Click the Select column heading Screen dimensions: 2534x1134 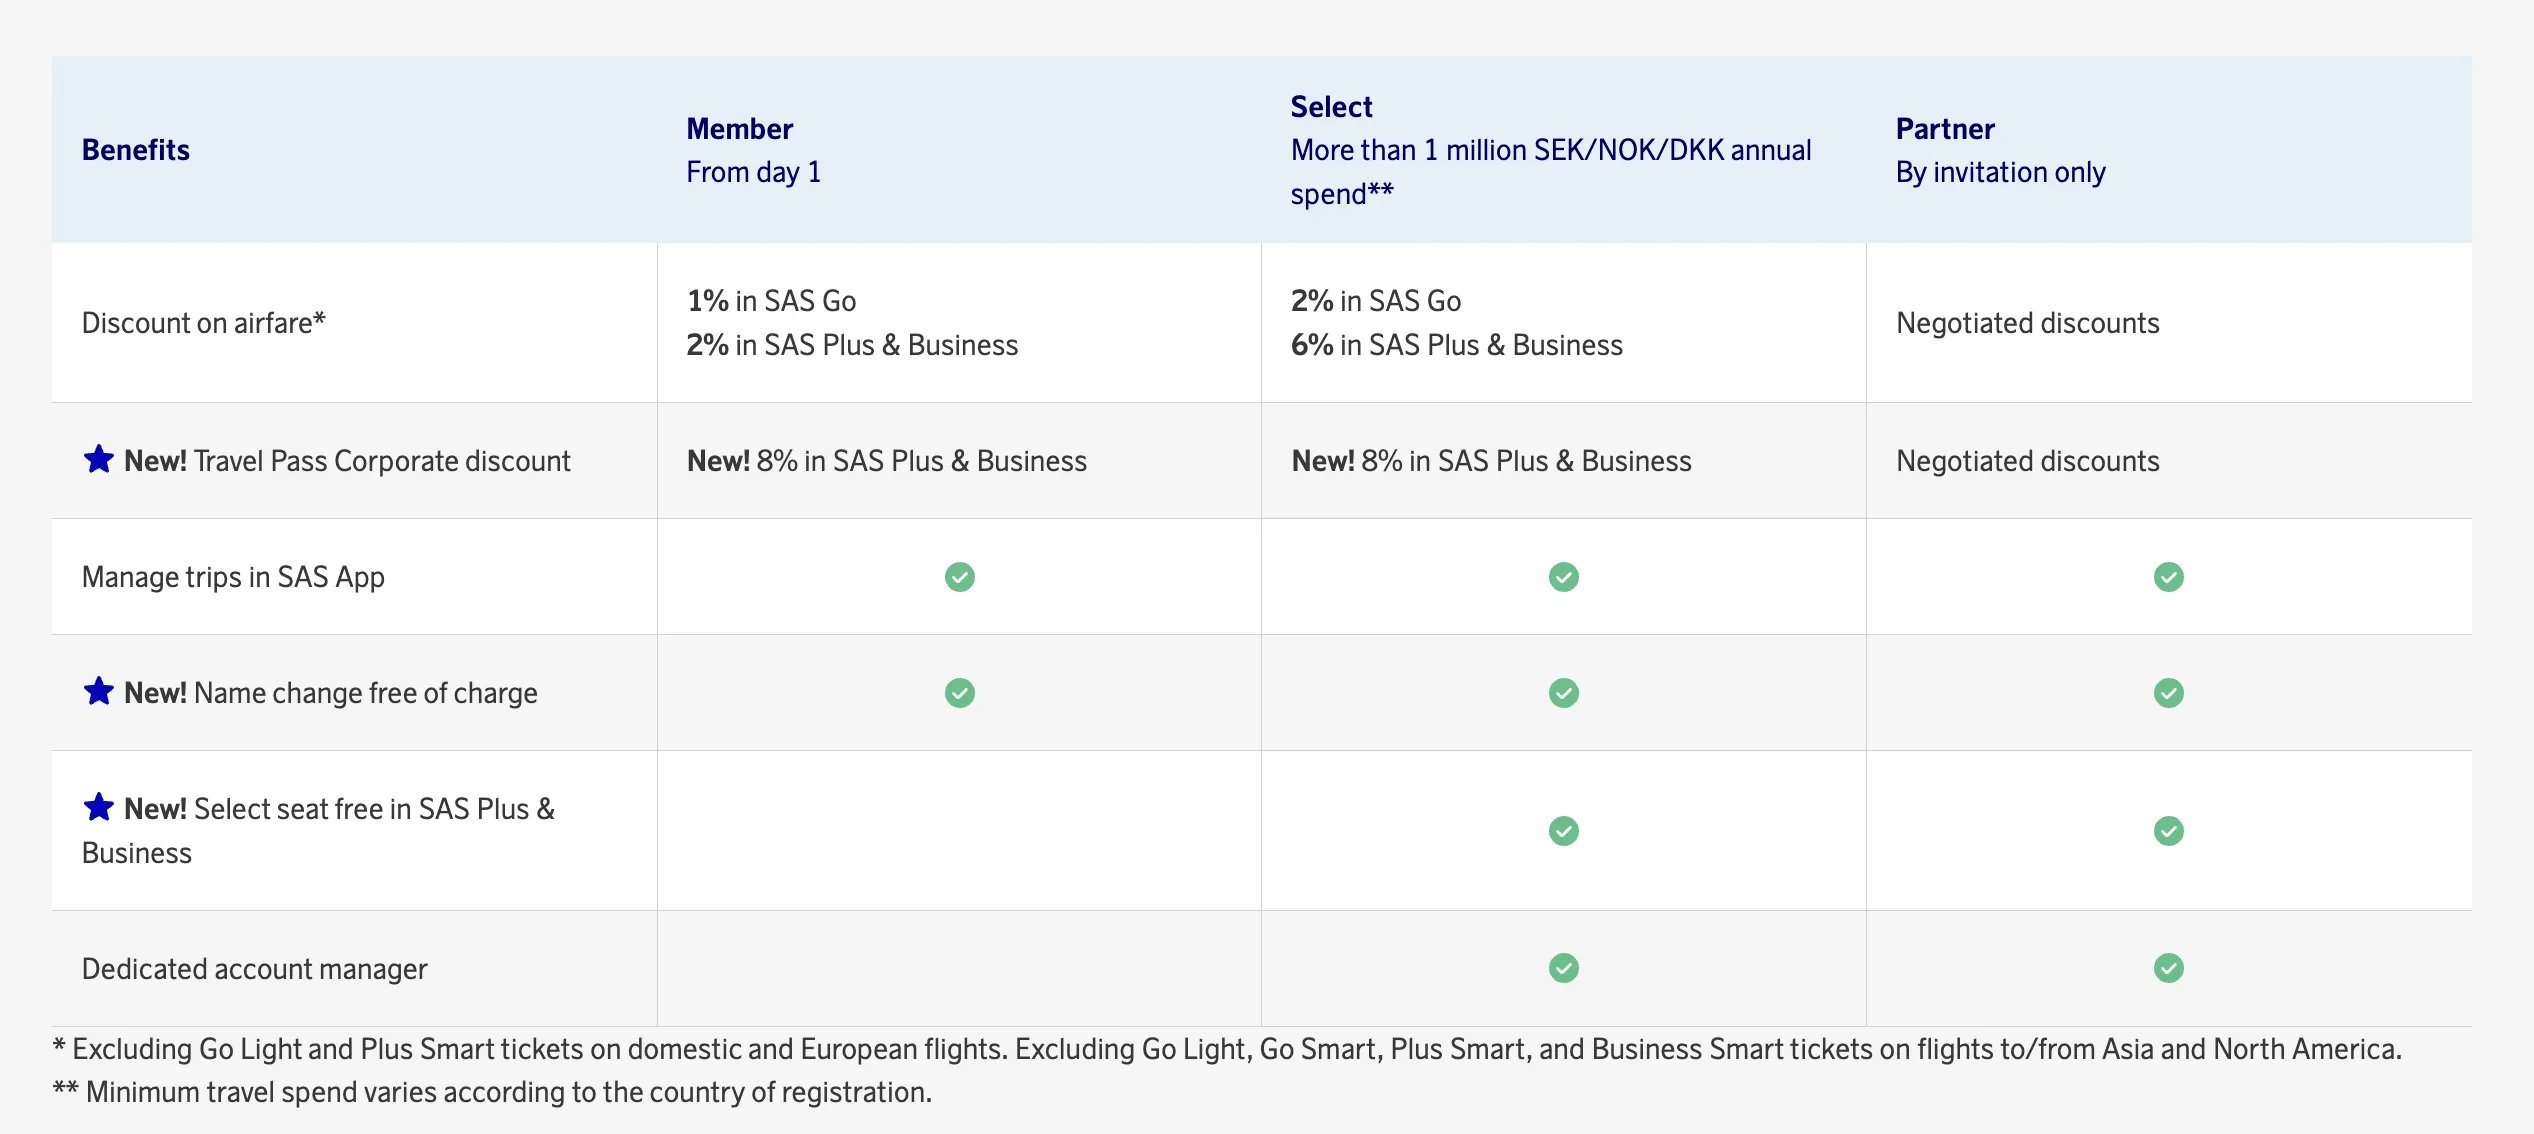1331,107
